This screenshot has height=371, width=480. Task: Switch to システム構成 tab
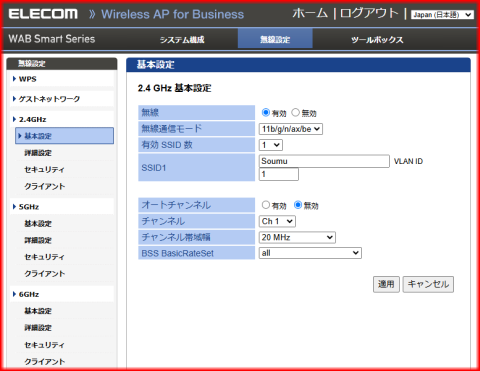[x=182, y=40]
